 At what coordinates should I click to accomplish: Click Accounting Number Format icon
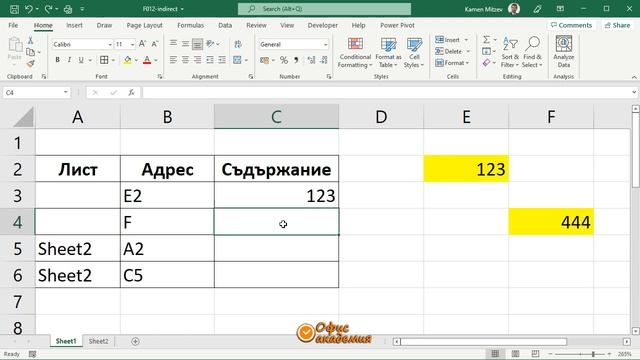pos(264,60)
